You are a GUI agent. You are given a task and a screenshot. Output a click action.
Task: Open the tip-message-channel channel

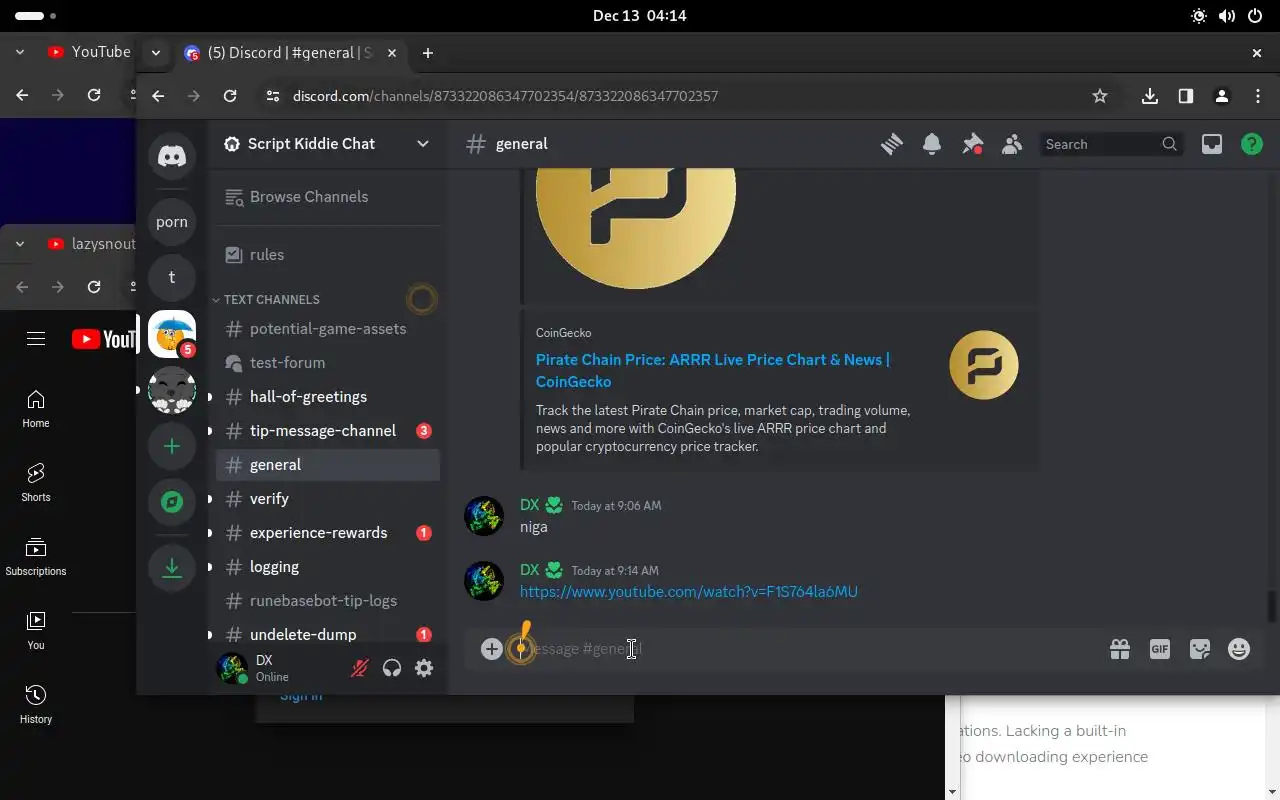(328, 431)
